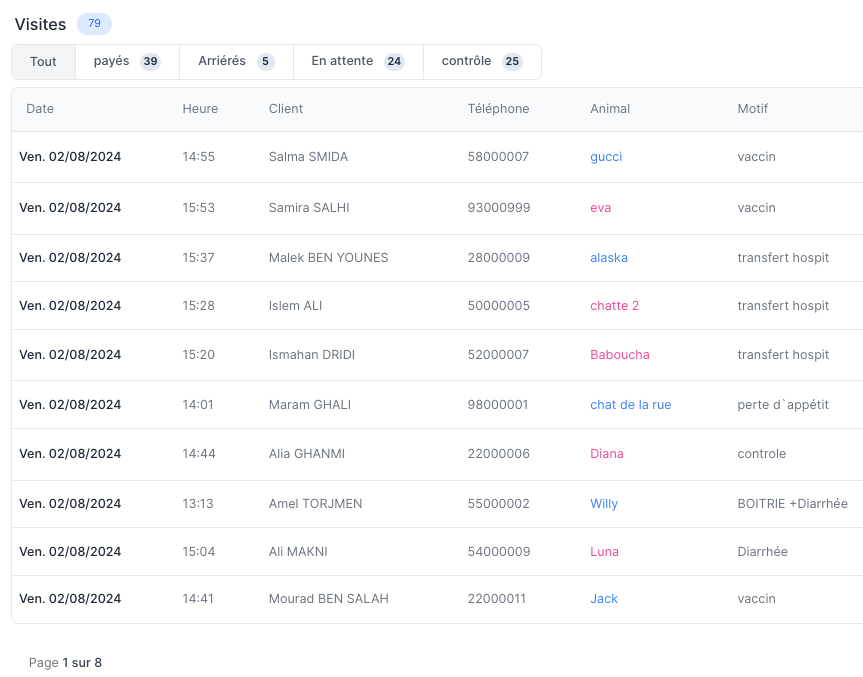
Task: Click the animal link eva
Action: [x=600, y=208]
